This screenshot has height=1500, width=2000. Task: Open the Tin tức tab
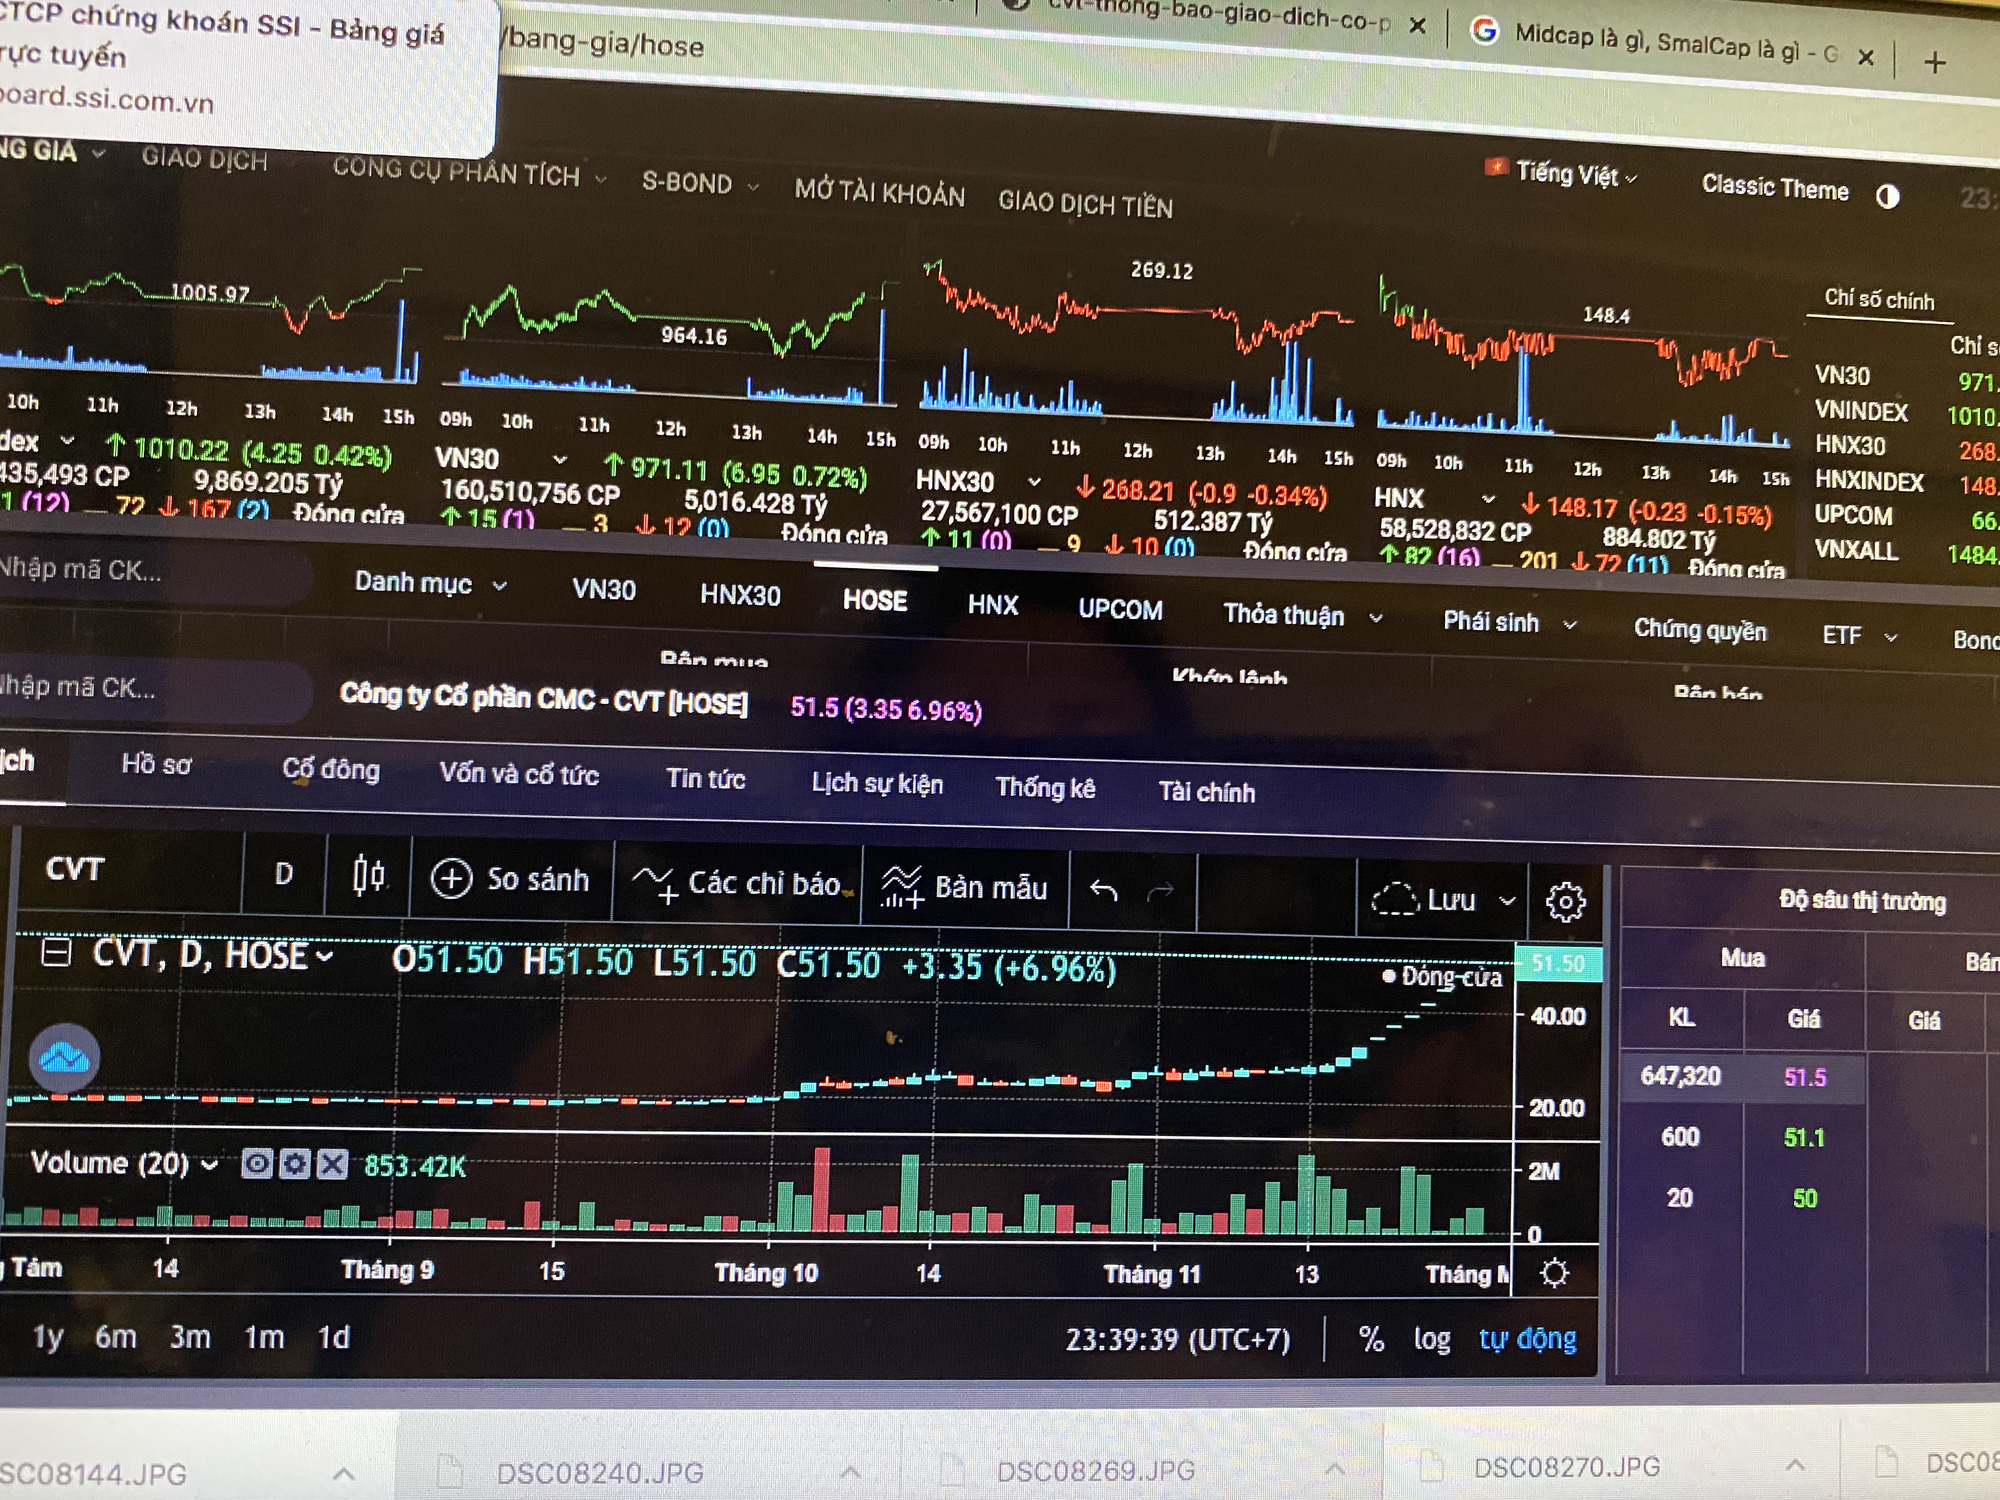(x=706, y=779)
